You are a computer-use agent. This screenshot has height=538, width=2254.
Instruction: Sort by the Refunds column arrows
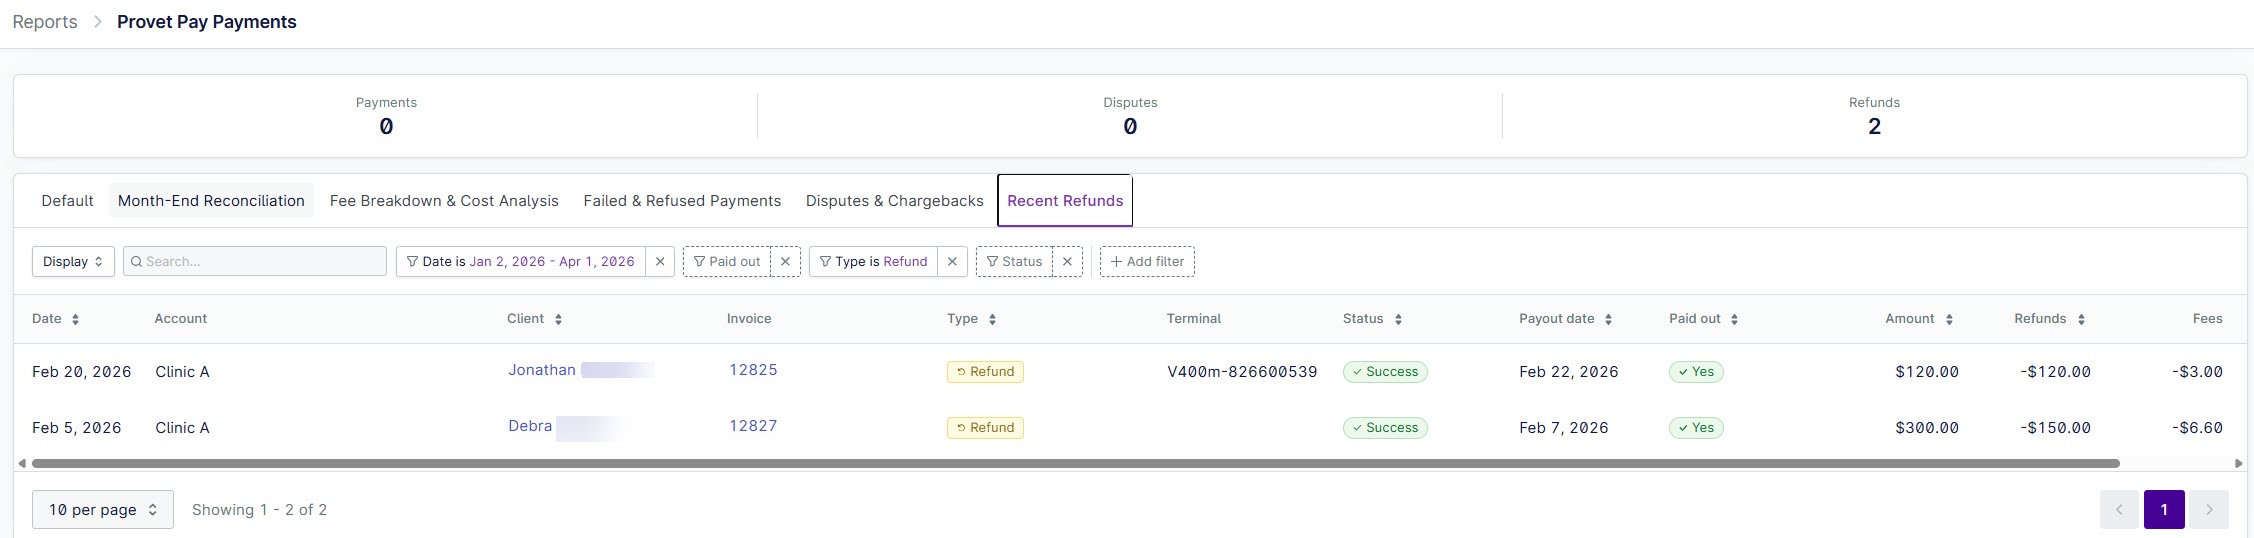2081,319
